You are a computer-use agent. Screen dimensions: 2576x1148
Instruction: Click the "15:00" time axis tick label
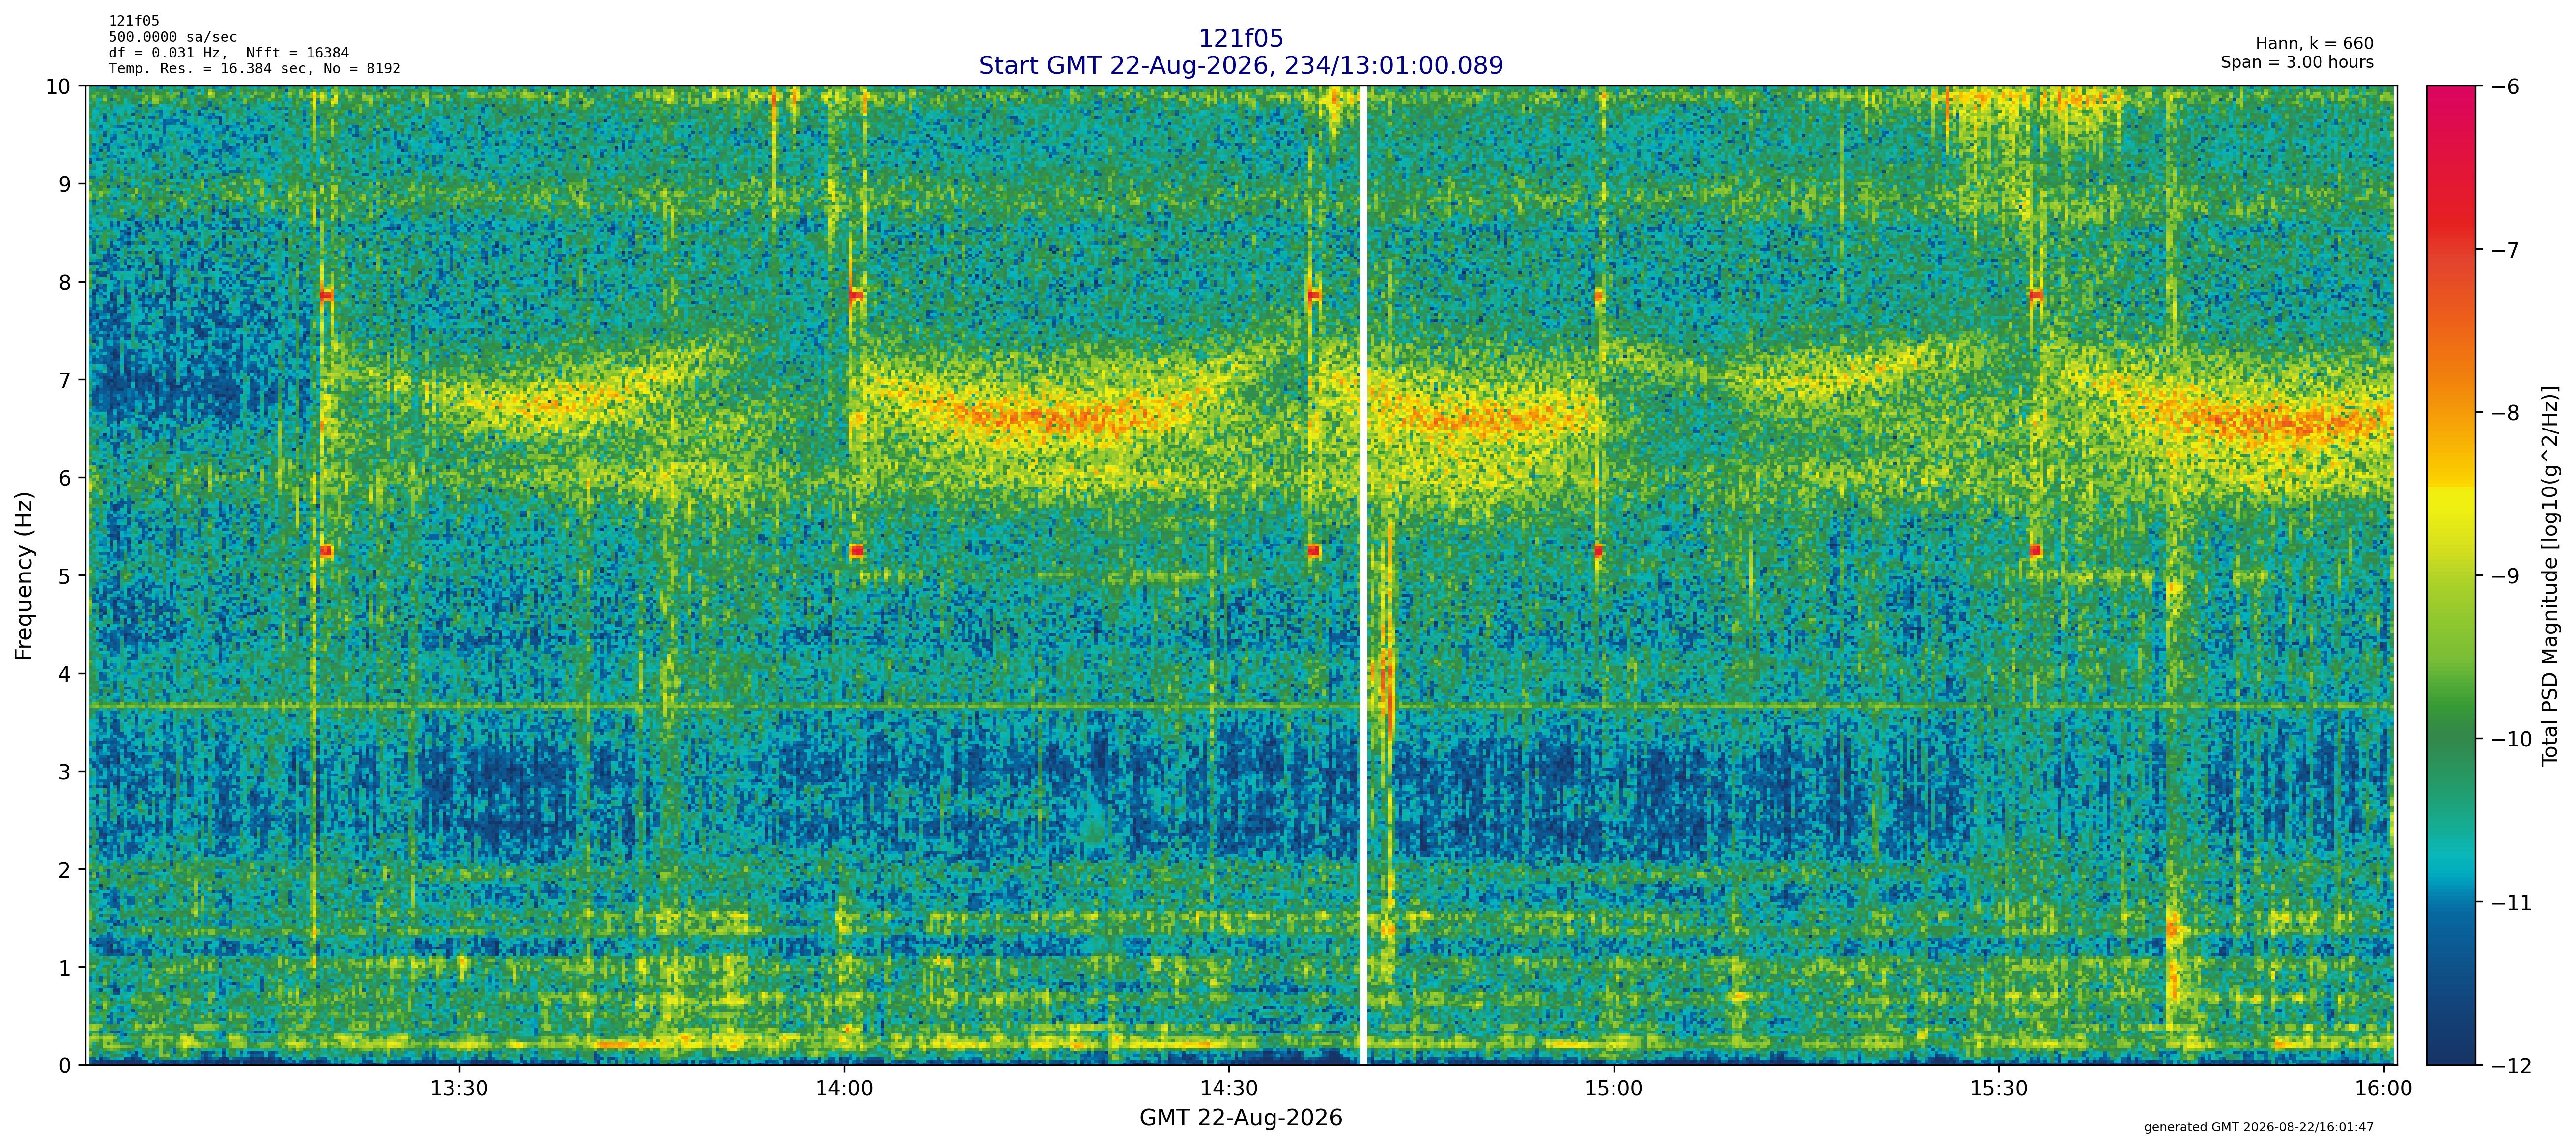pyautogui.click(x=1614, y=1088)
